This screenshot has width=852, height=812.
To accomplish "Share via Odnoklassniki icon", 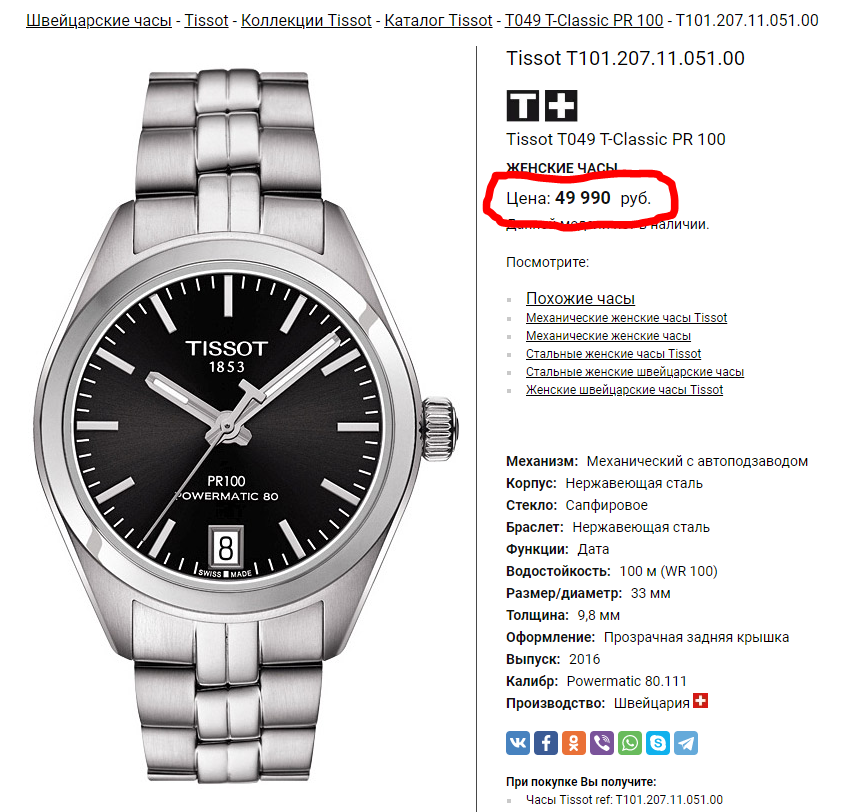I will pyautogui.click(x=574, y=743).
